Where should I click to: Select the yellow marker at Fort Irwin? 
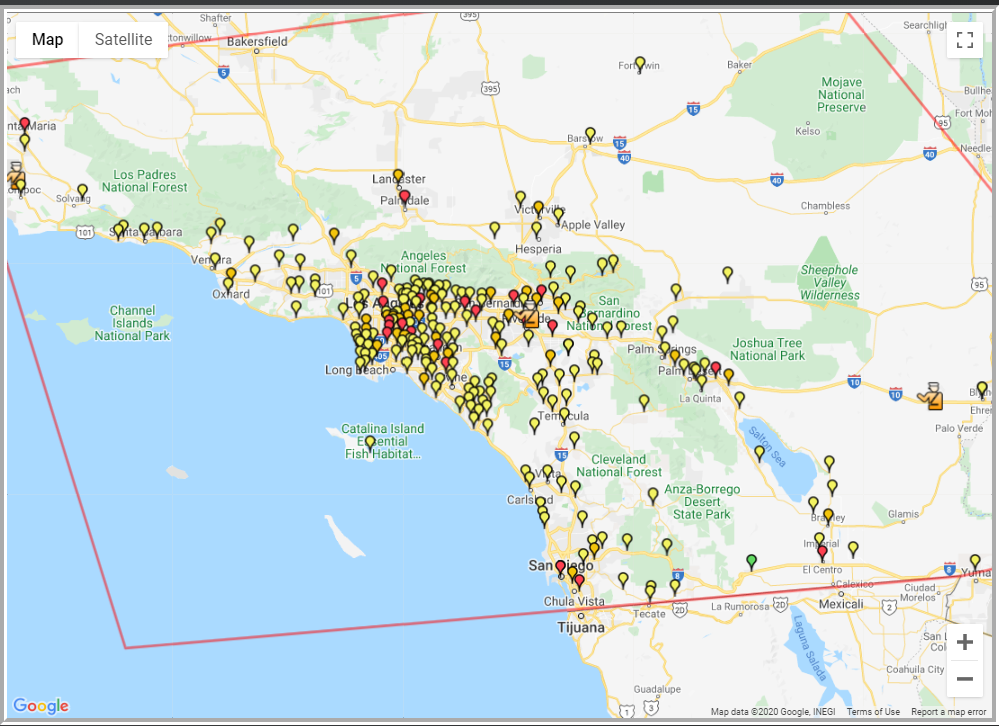pos(640,65)
